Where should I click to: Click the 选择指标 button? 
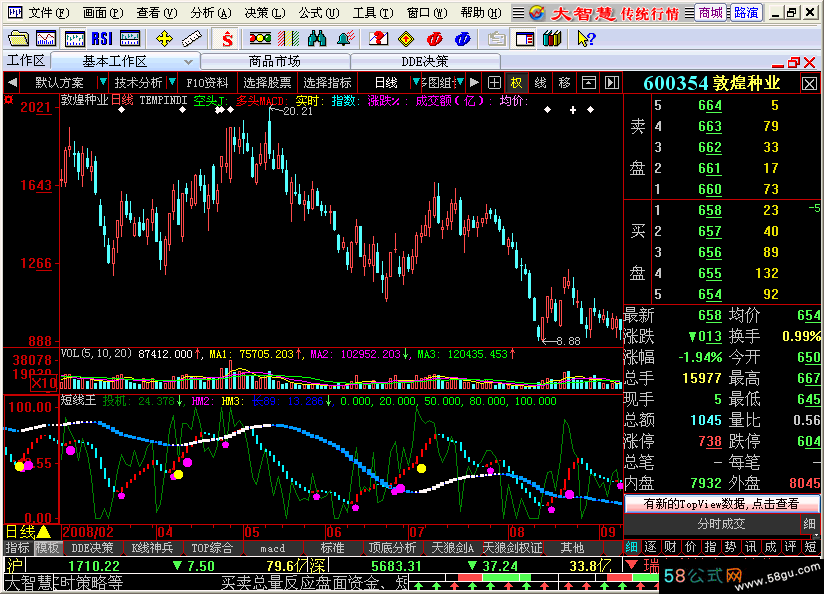pyautogui.click(x=327, y=83)
